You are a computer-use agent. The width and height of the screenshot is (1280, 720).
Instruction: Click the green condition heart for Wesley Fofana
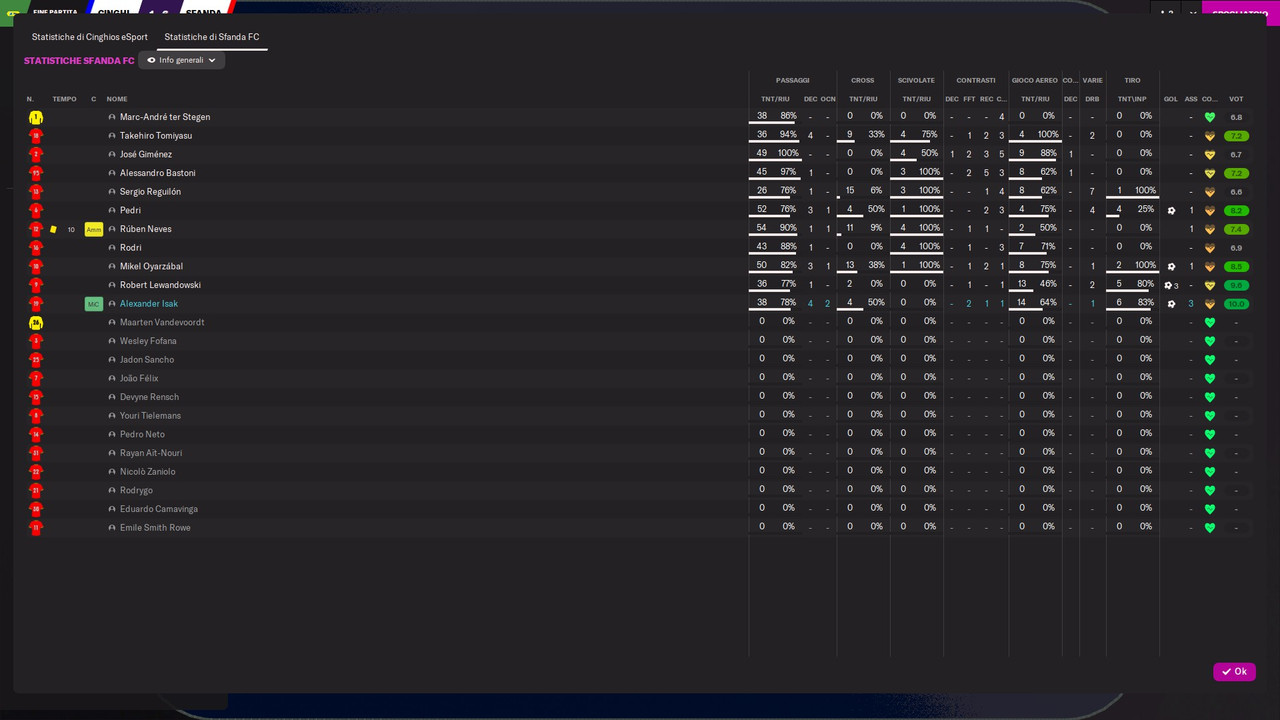(x=1210, y=341)
